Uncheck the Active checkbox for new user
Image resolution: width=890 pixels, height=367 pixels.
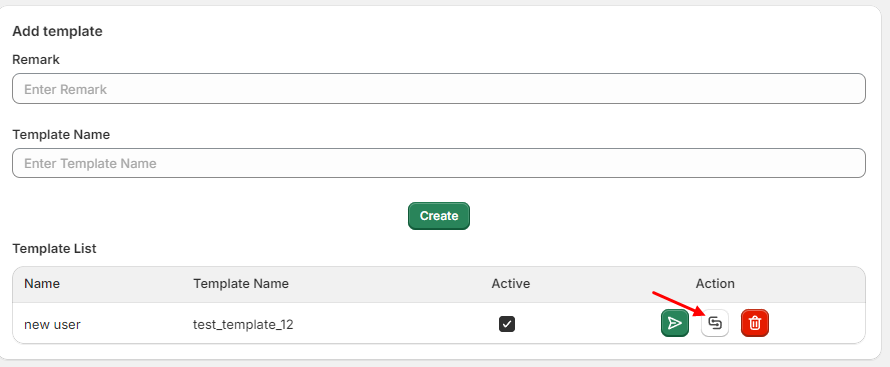pyautogui.click(x=507, y=324)
